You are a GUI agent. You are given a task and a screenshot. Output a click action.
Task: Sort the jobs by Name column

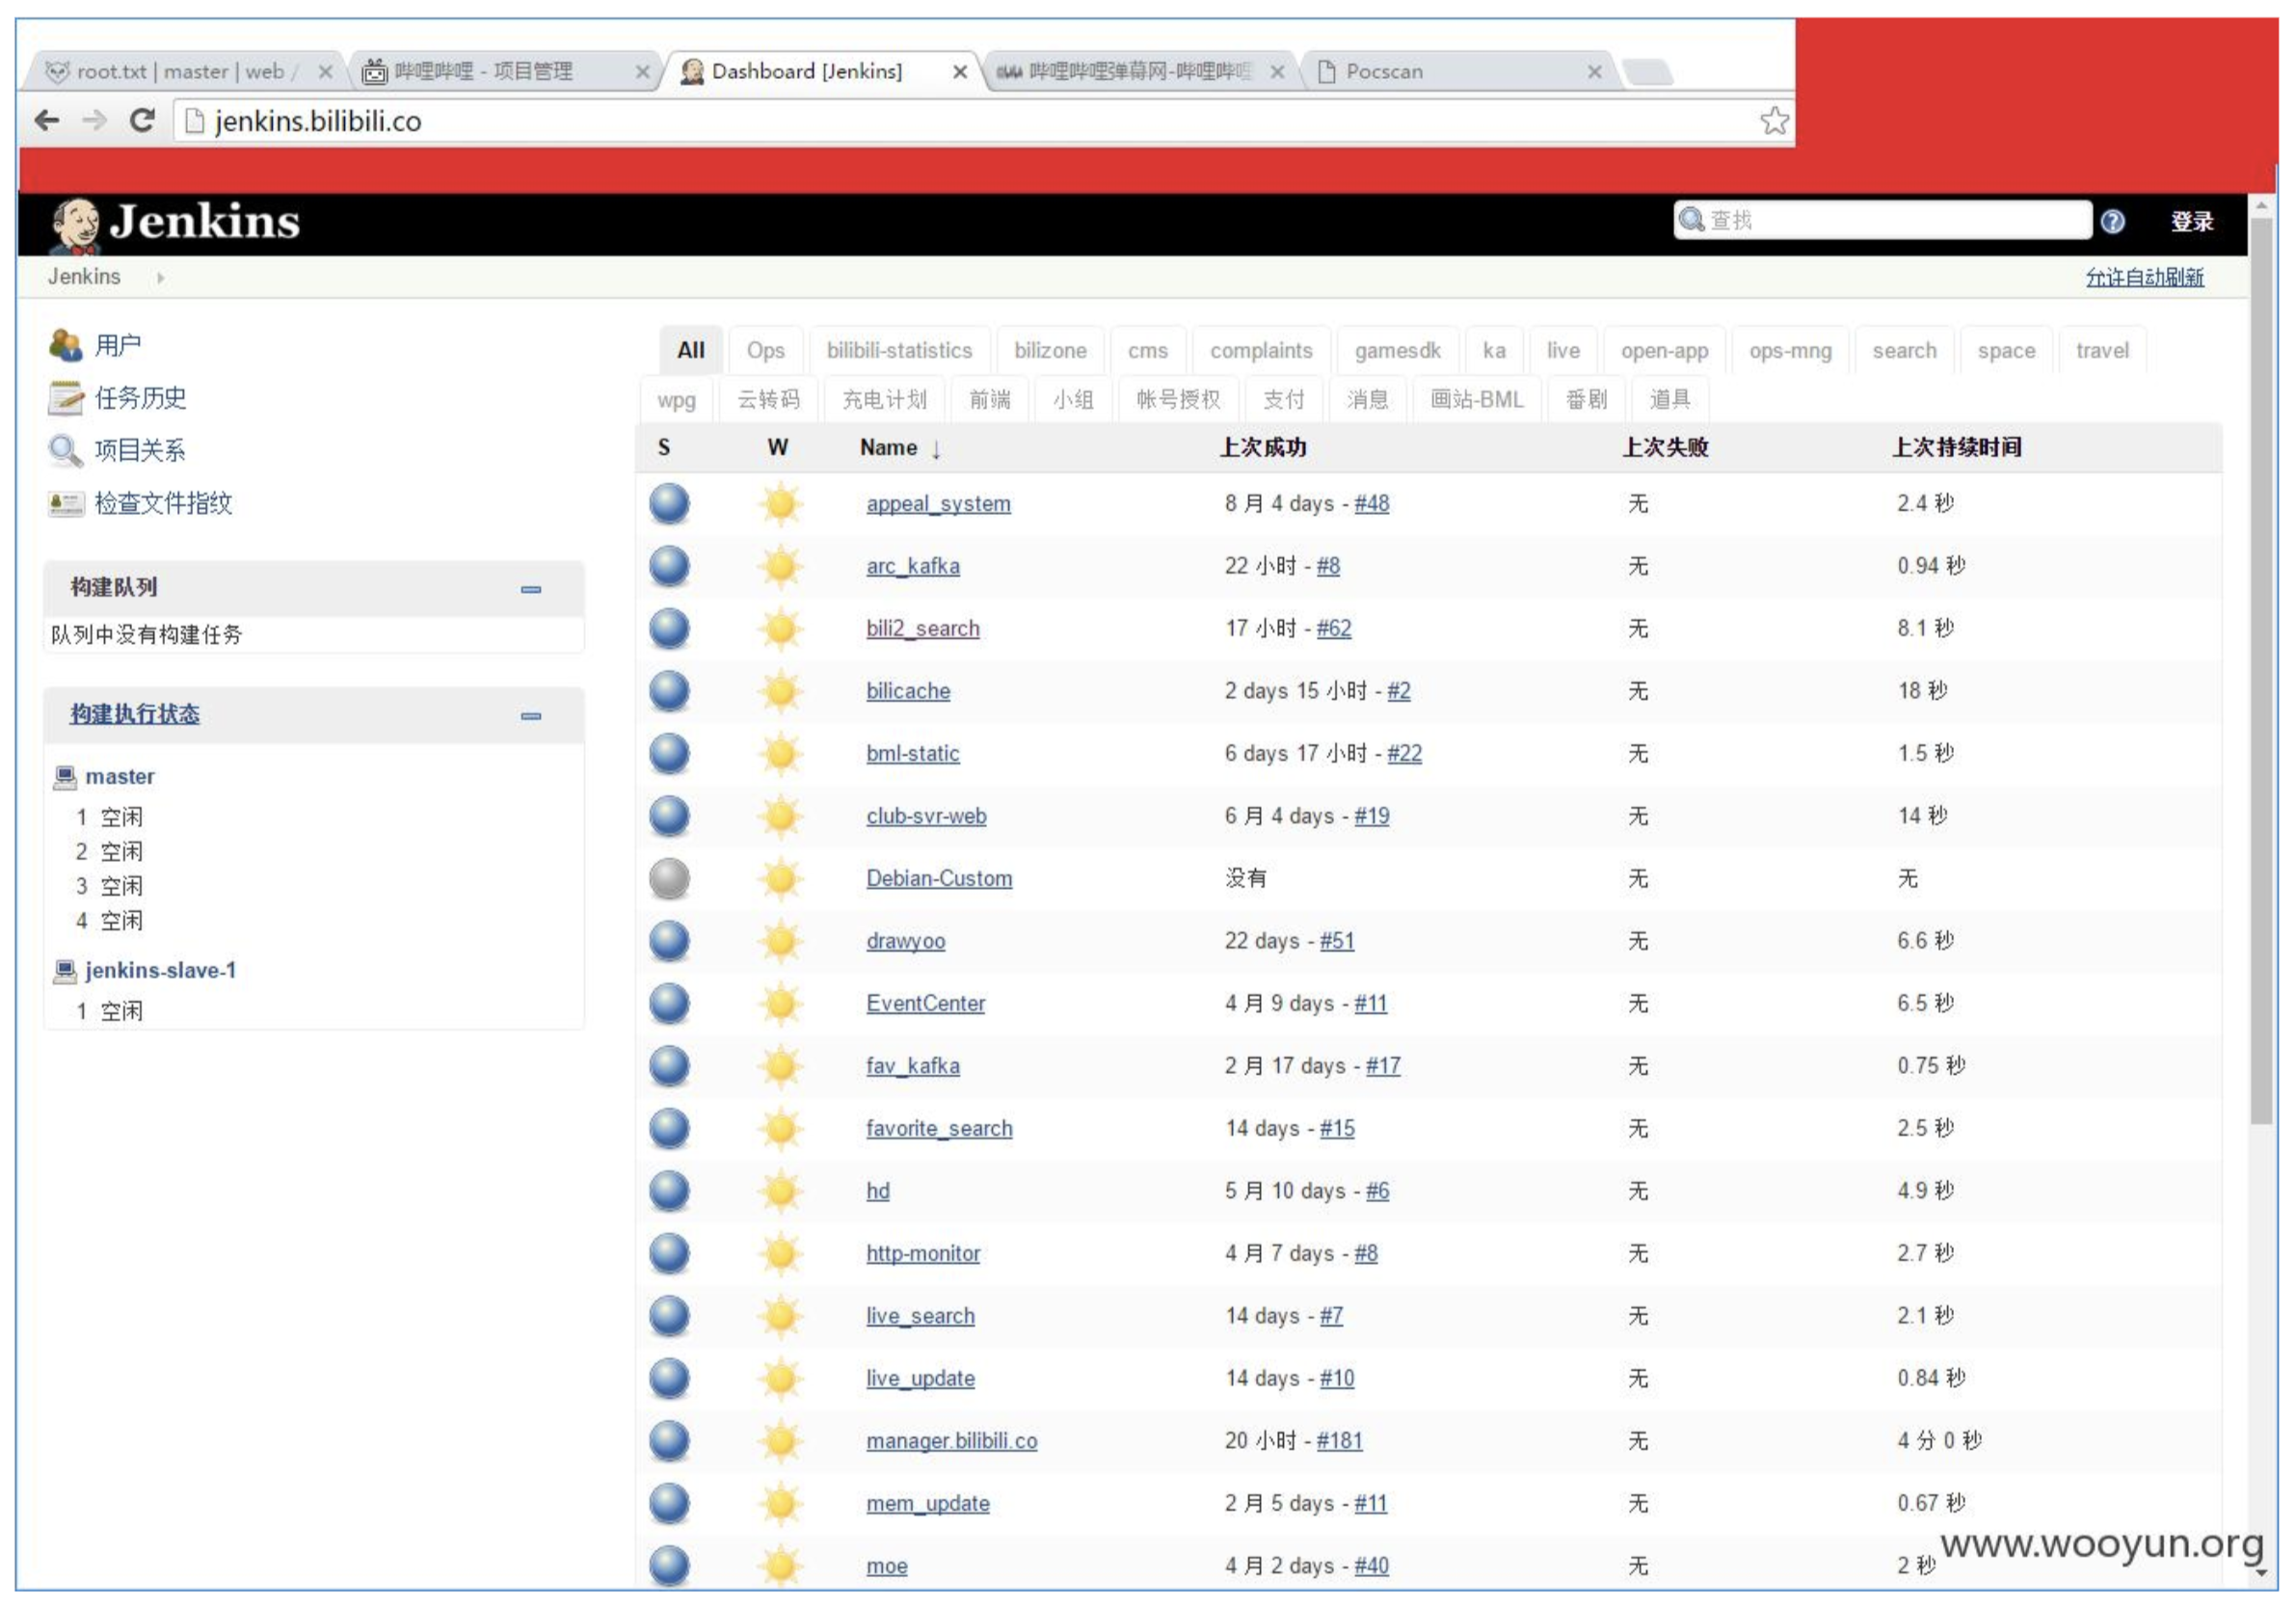[889, 448]
